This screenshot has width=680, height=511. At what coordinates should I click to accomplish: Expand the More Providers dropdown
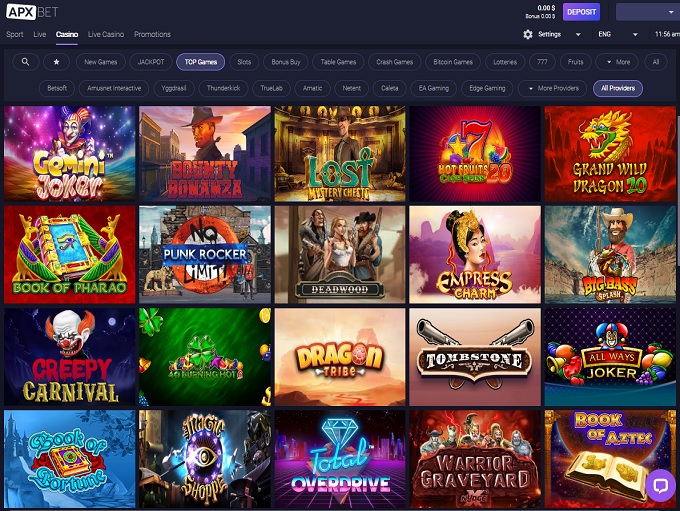tap(552, 88)
